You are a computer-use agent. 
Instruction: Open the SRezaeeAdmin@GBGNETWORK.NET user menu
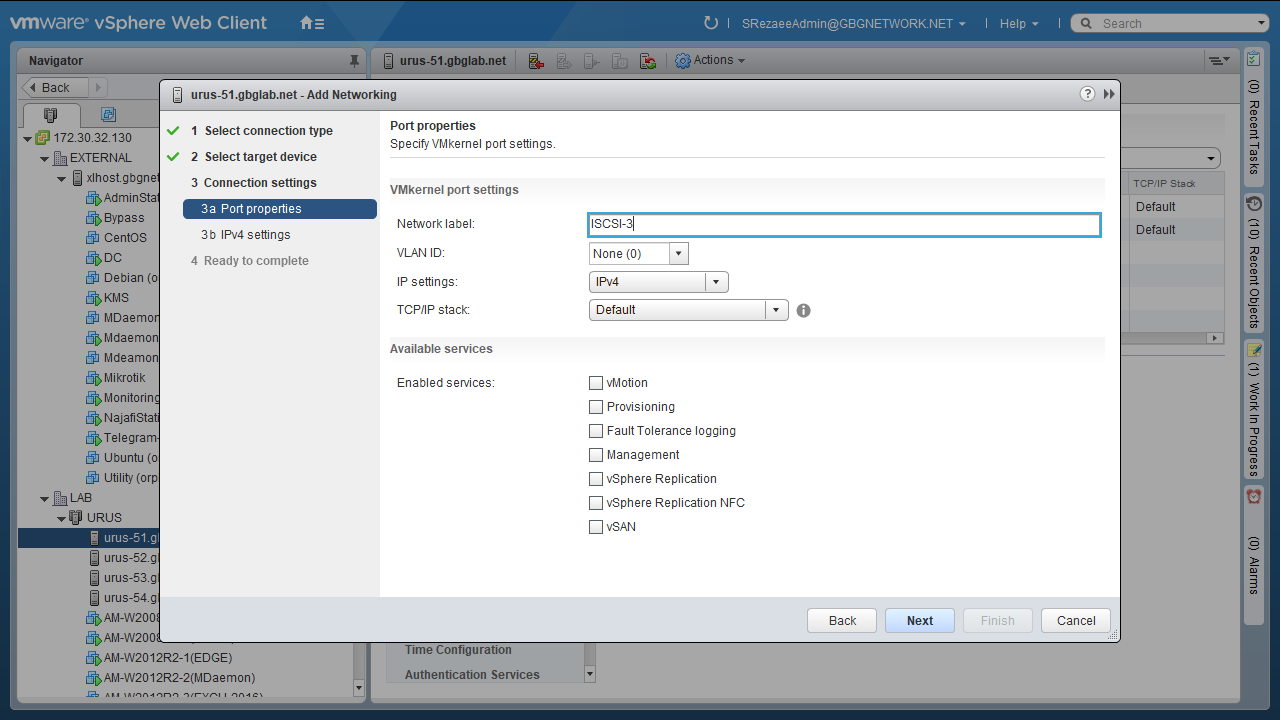[853, 23]
